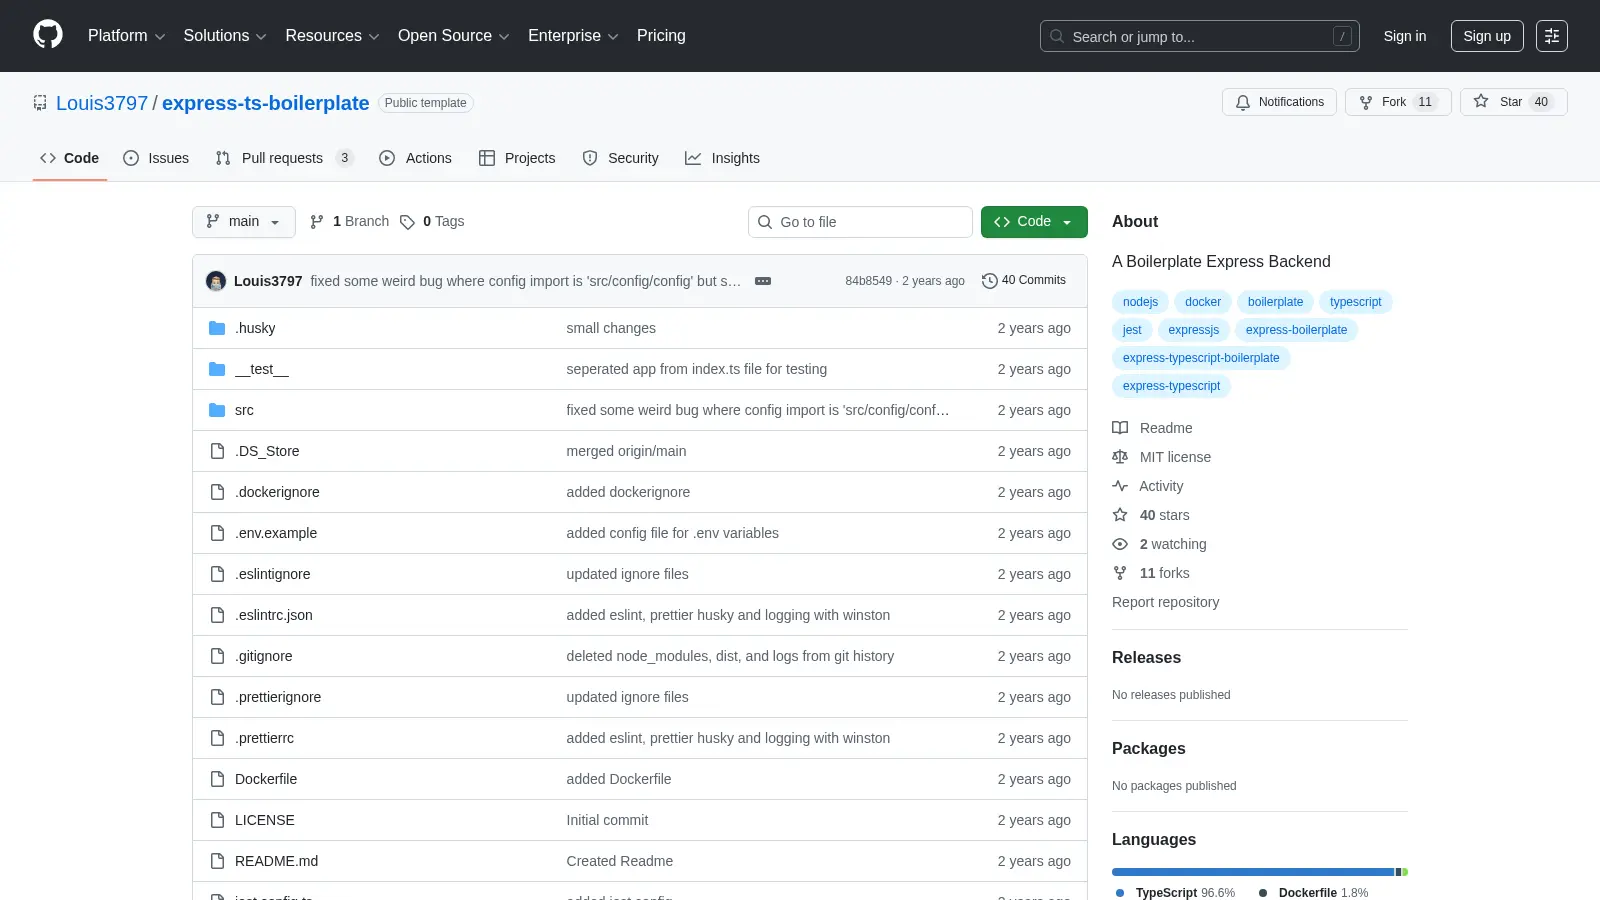The width and height of the screenshot is (1600, 900).
Task: Click the Search or jump to field
Action: 1199,36
